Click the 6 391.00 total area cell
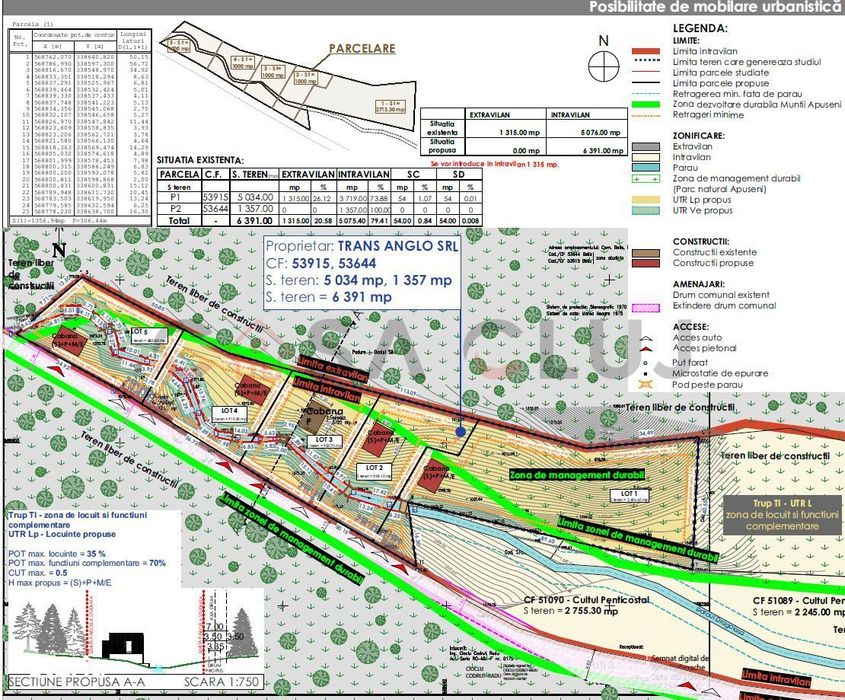Screen dimensions: 845x700 click(255, 220)
